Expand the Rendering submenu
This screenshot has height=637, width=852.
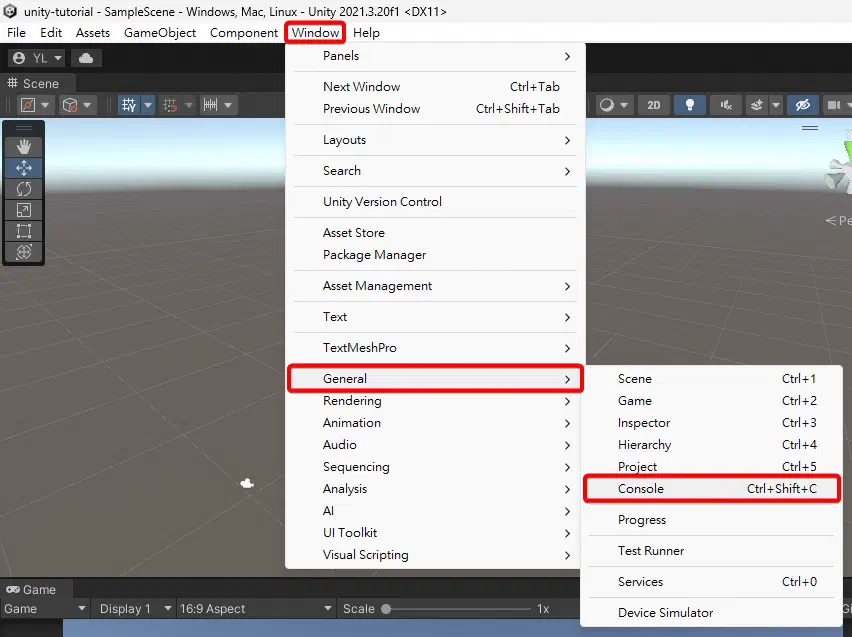435,401
